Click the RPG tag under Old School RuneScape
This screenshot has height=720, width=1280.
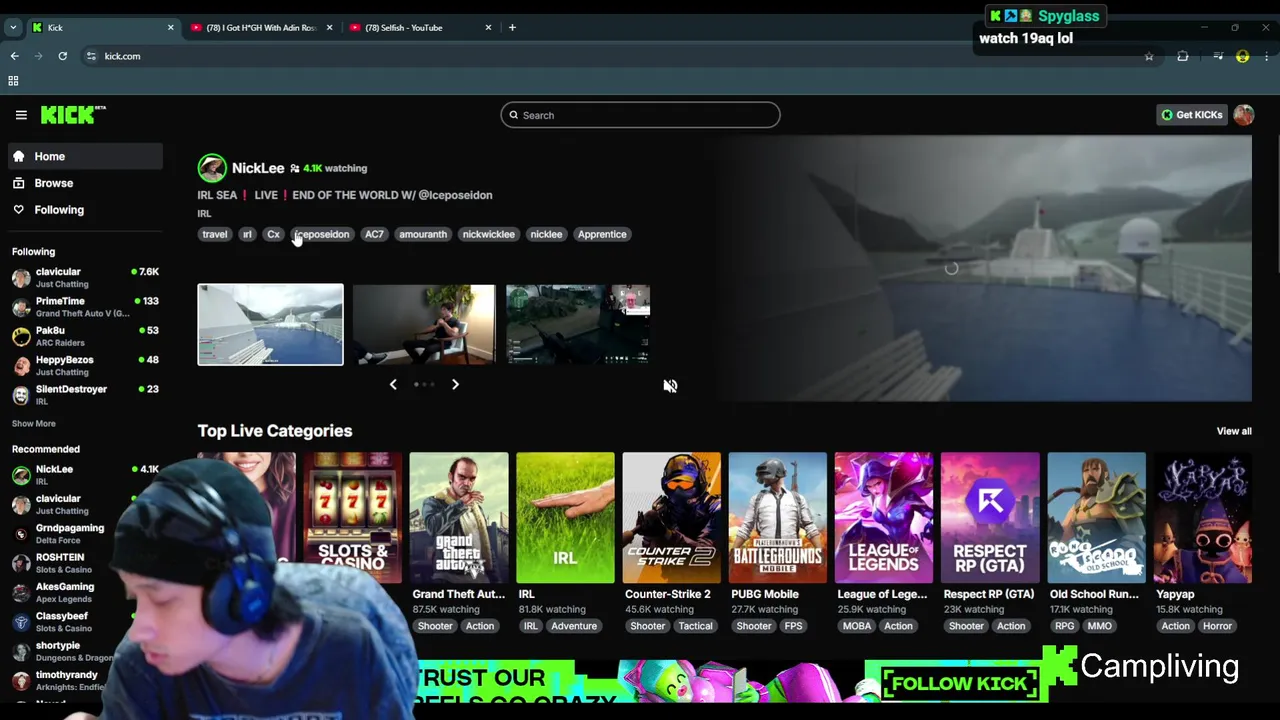tap(1065, 626)
